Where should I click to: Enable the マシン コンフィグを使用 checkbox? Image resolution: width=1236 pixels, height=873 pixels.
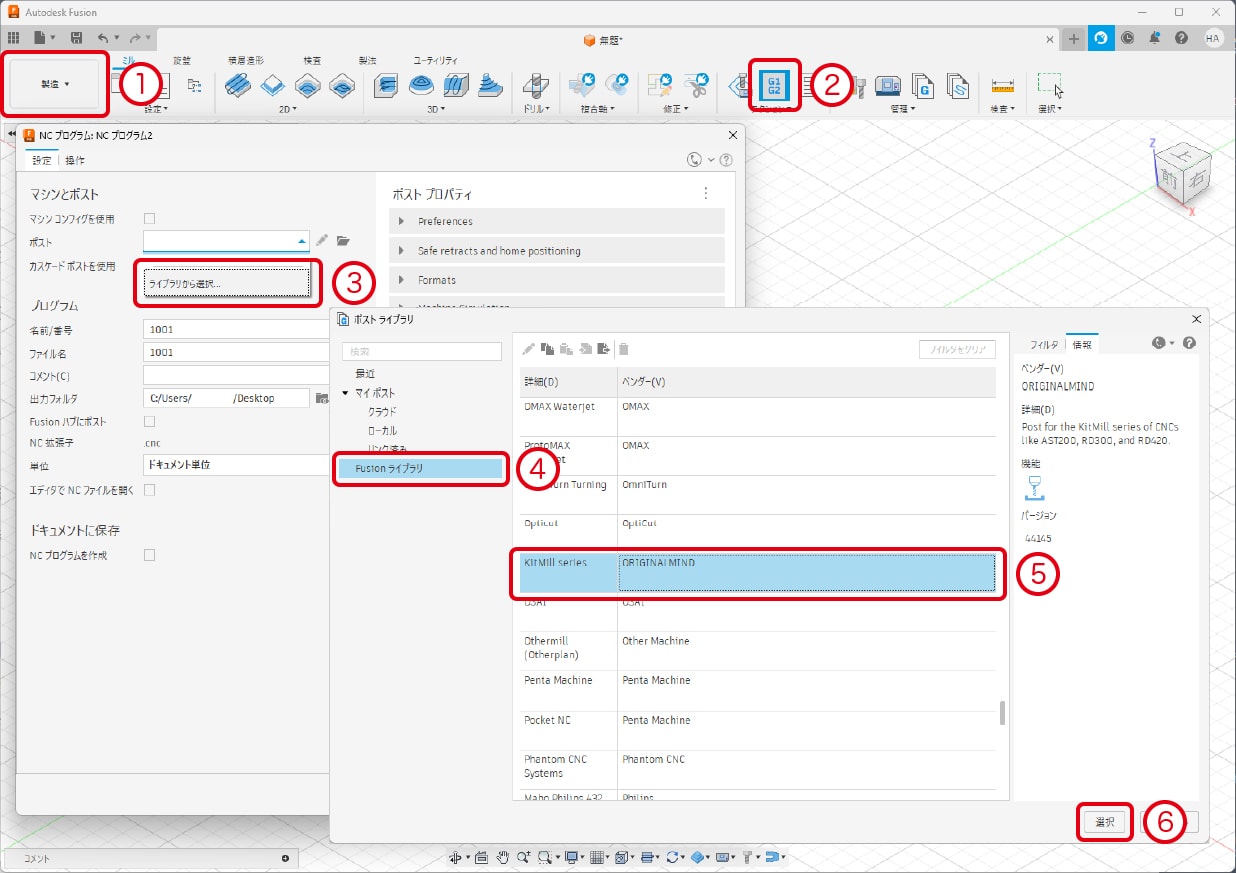[x=150, y=218]
